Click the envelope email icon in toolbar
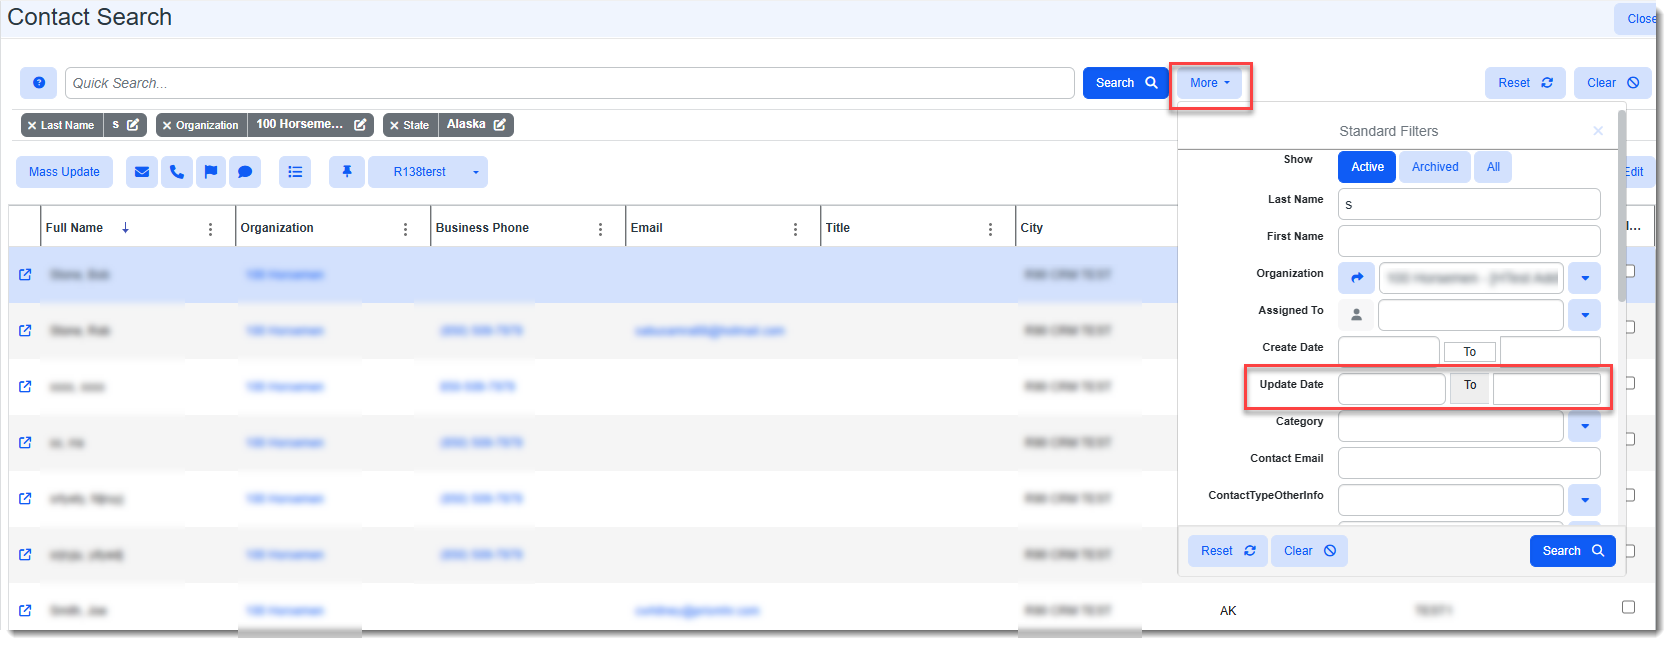The image size is (1671, 645). (142, 172)
